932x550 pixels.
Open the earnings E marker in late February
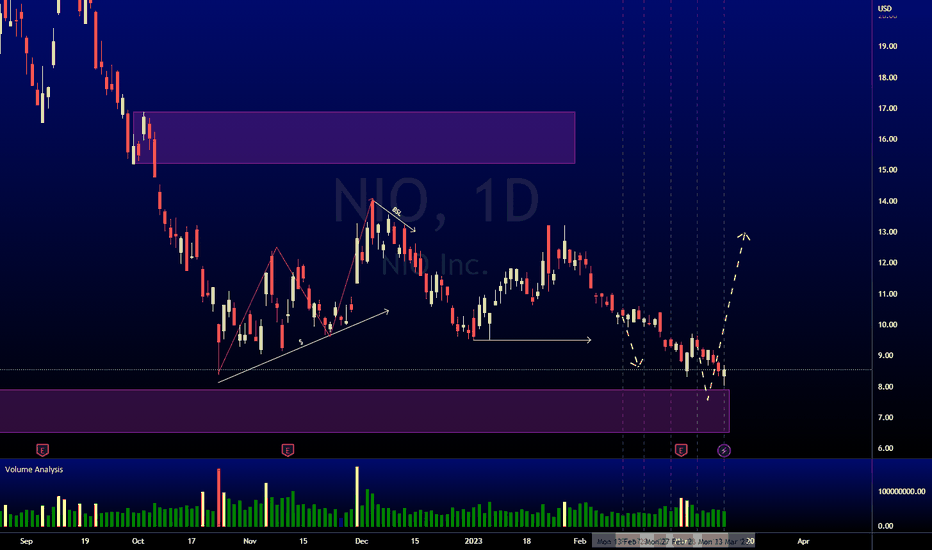click(681, 450)
